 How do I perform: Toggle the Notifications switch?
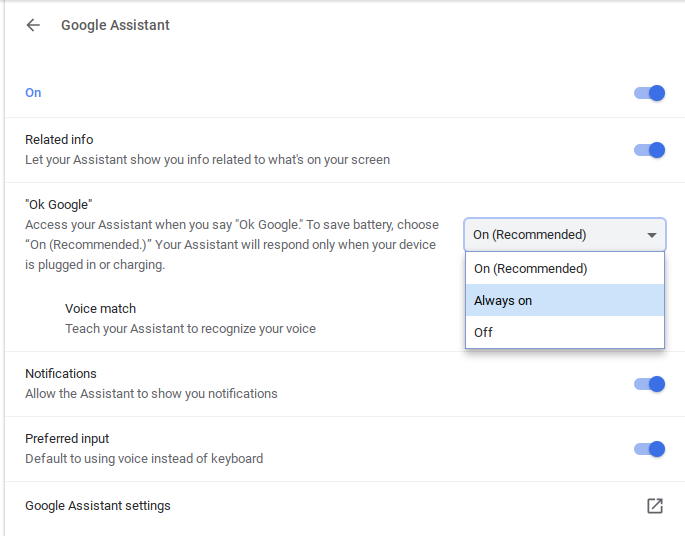[650, 384]
